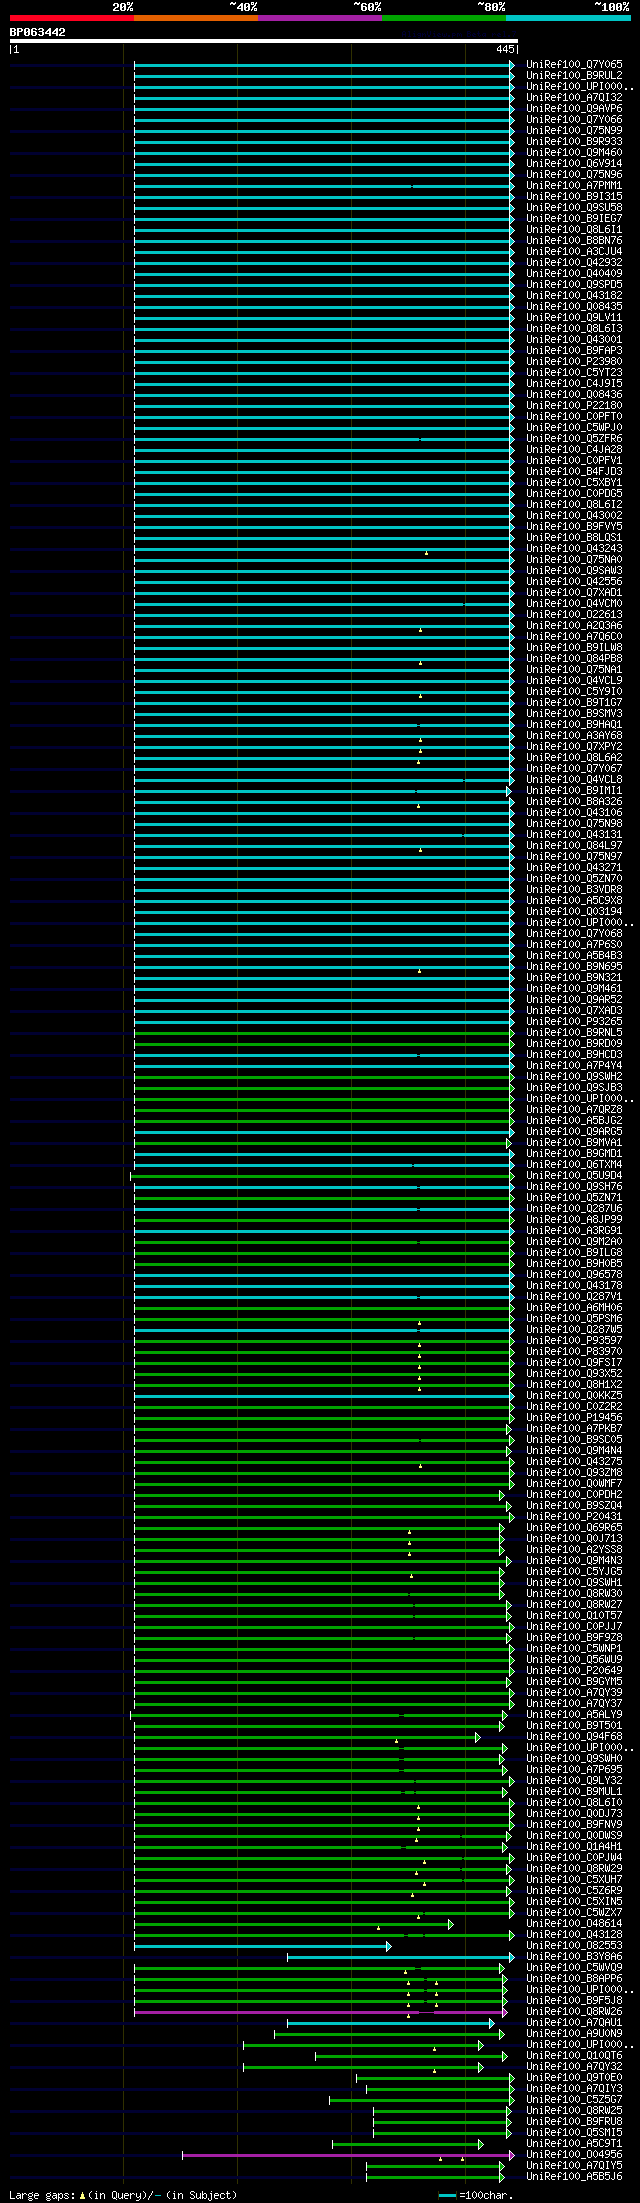Click hit label UniRef100_Q9T0E0

tap(574, 2078)
